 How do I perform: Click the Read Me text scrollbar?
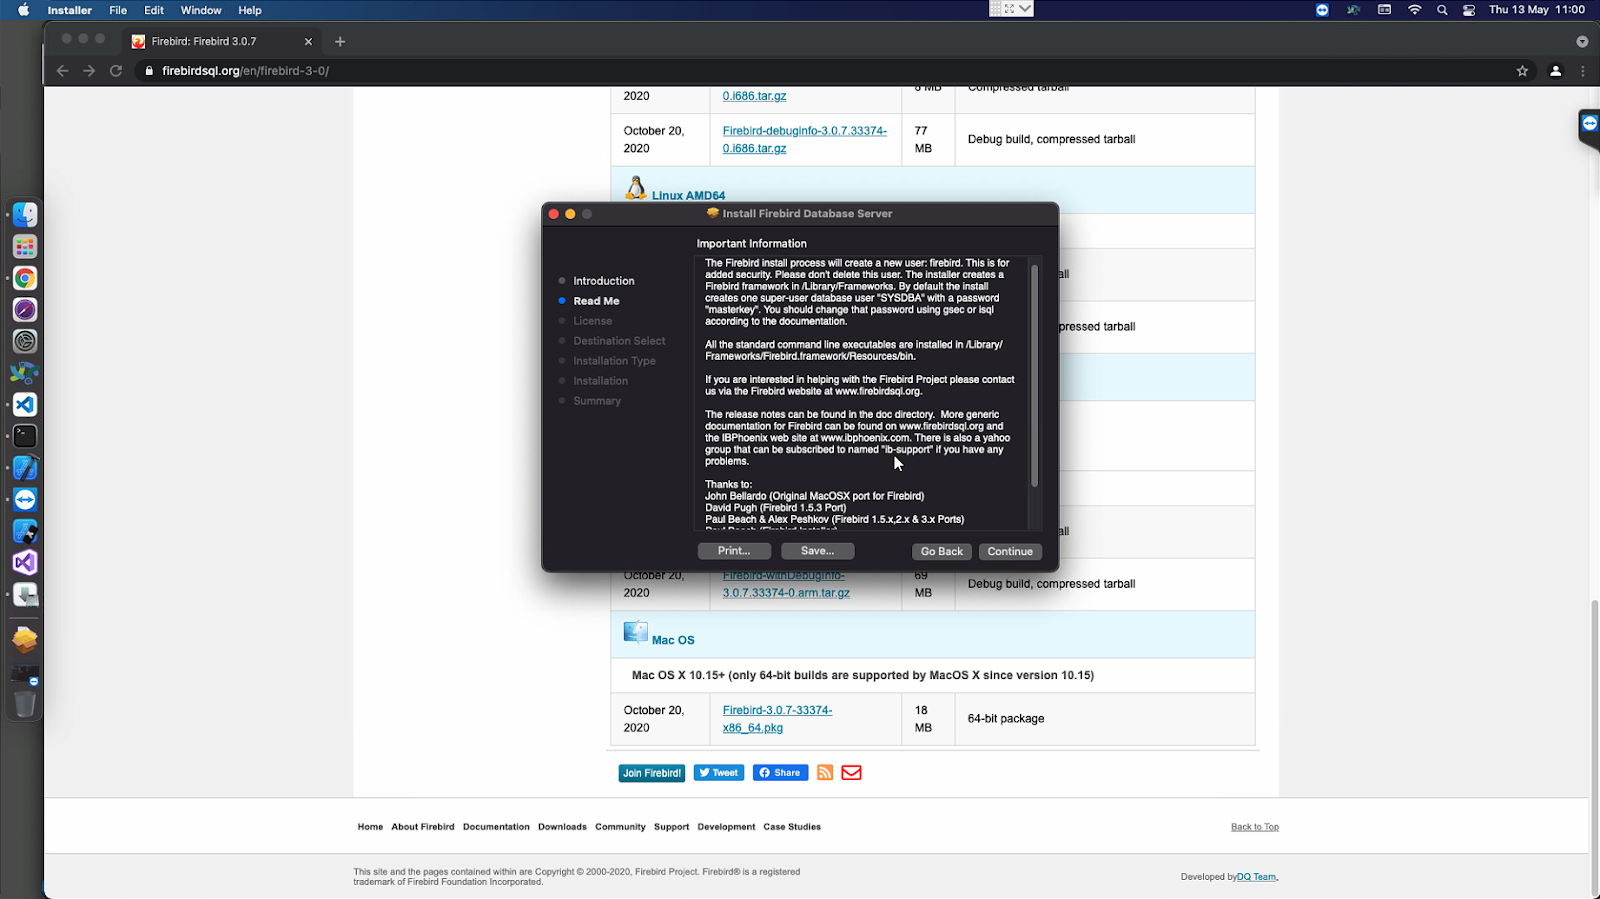pos(1034,376)
